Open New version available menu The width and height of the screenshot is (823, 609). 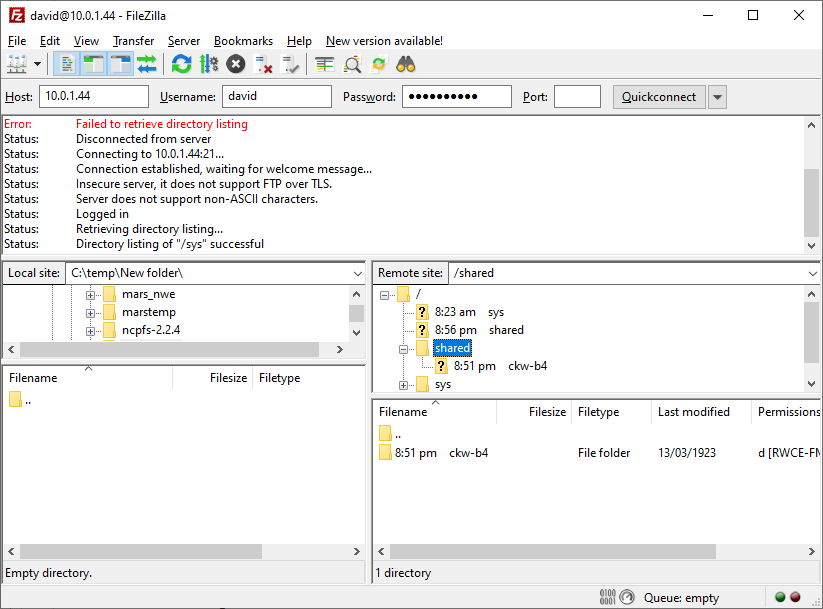pos(384,41)
